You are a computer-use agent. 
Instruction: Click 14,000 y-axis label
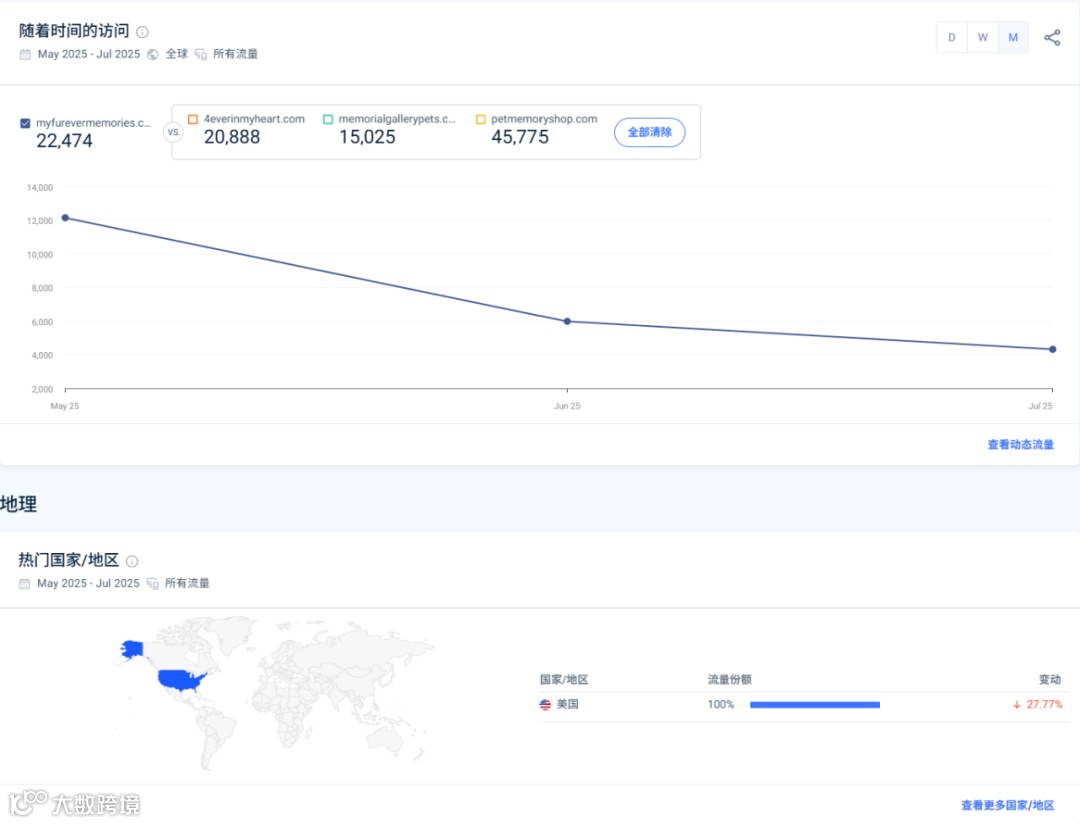[x=40, y=187]
